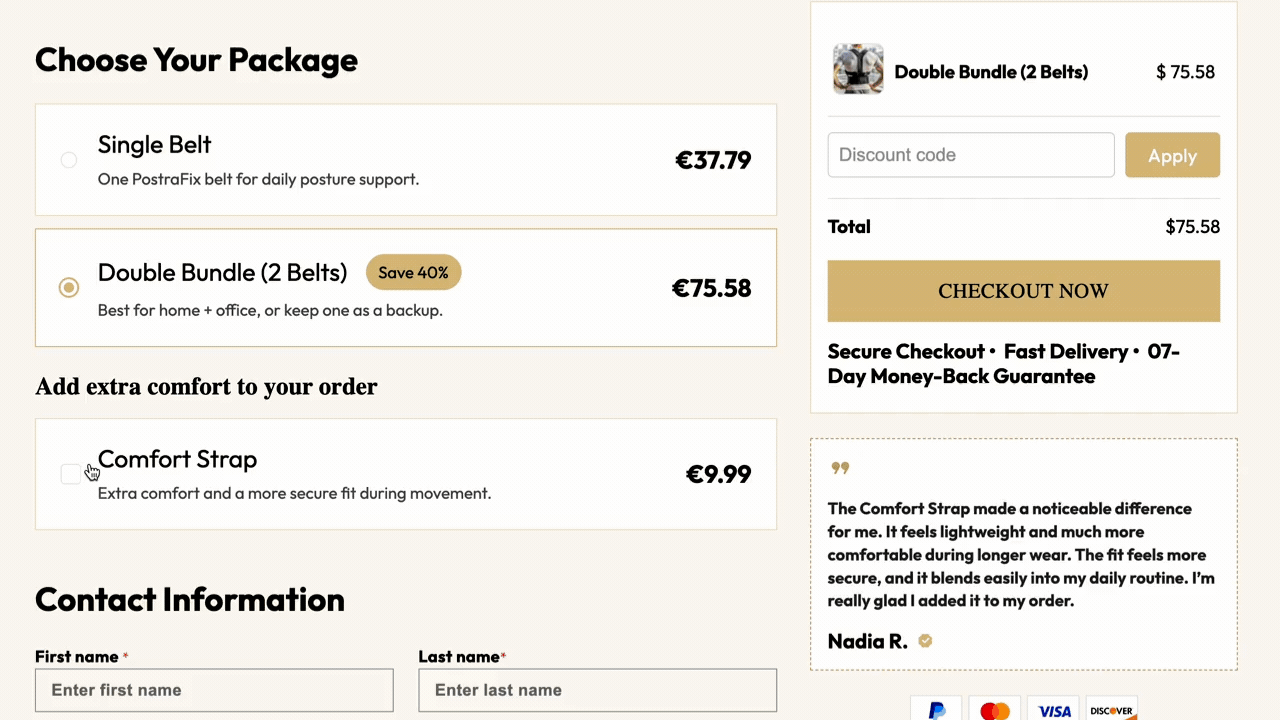This screenshot has width=1280, height=720.
Task: Click the Visa payment icon
Action: click(1054, 709)
